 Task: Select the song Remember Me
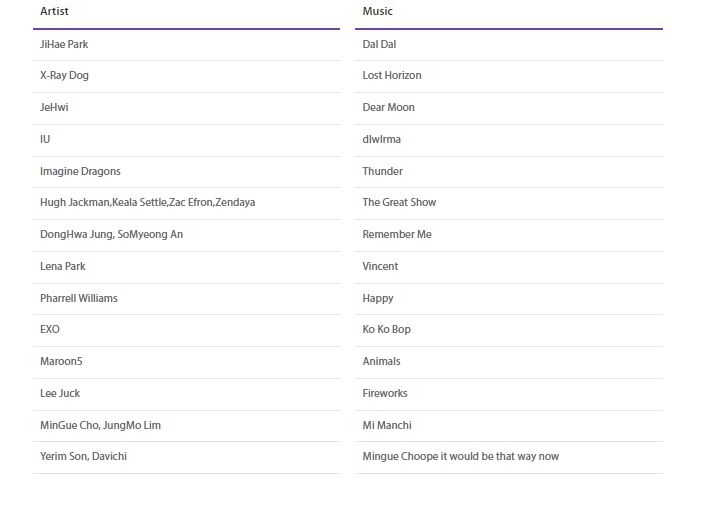(x=396, y=234)
